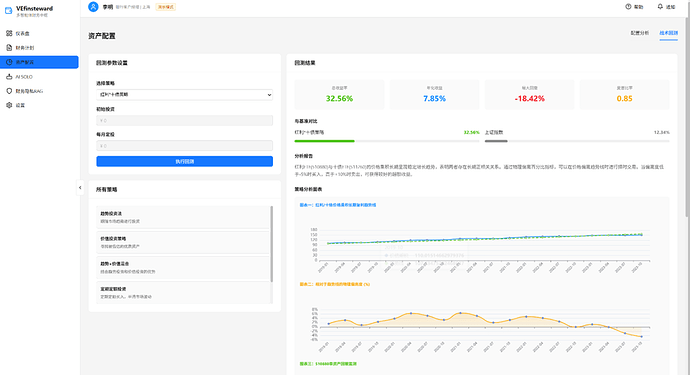Open help via the question mark icon

628,7
